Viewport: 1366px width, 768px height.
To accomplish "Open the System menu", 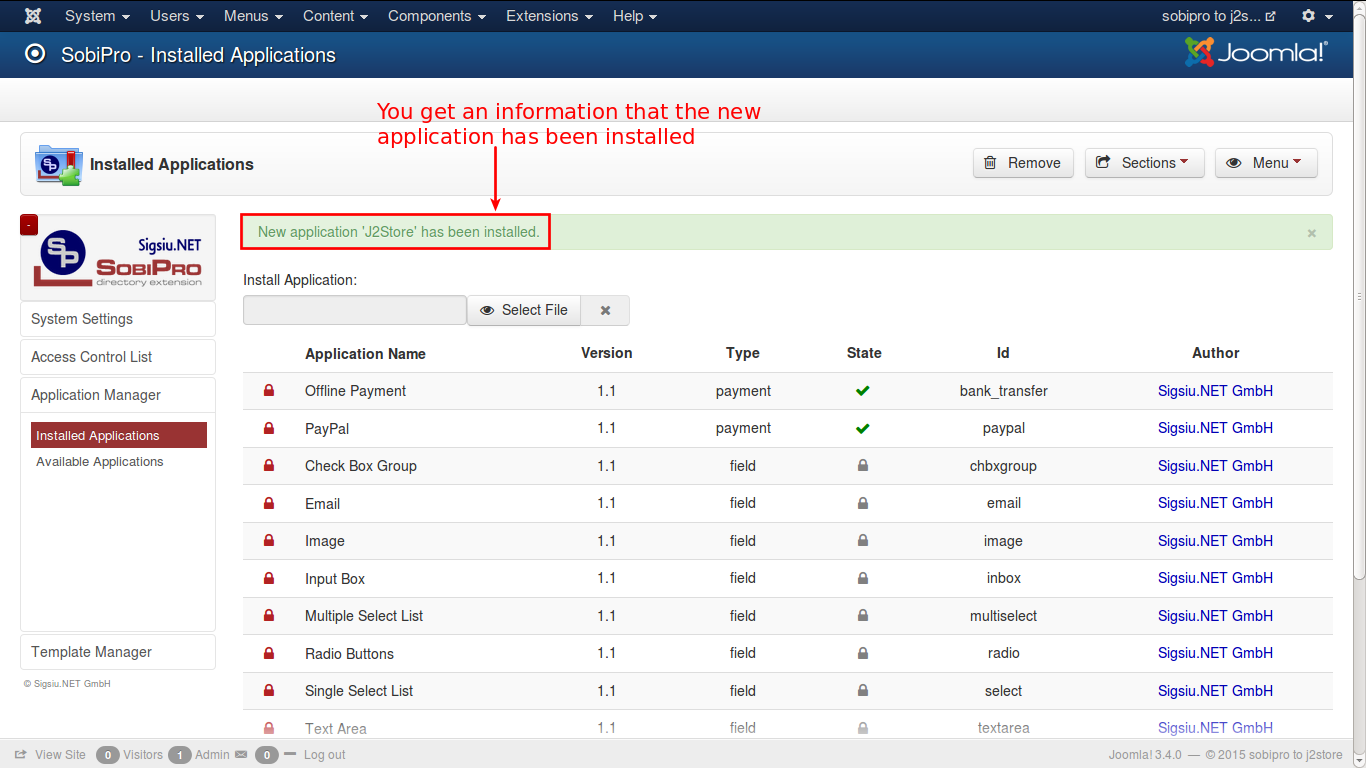I will pyautogui.click(x=97, y=16).
